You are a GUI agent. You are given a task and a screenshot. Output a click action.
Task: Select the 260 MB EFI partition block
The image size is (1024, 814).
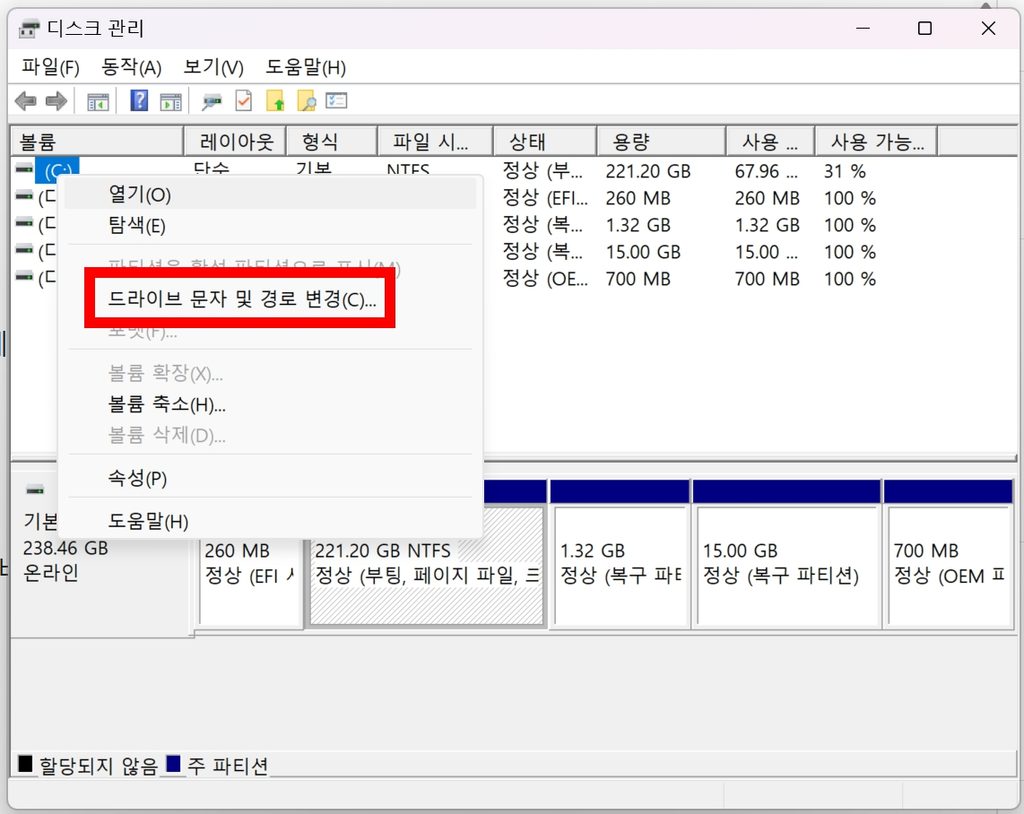tap(250, 565)
